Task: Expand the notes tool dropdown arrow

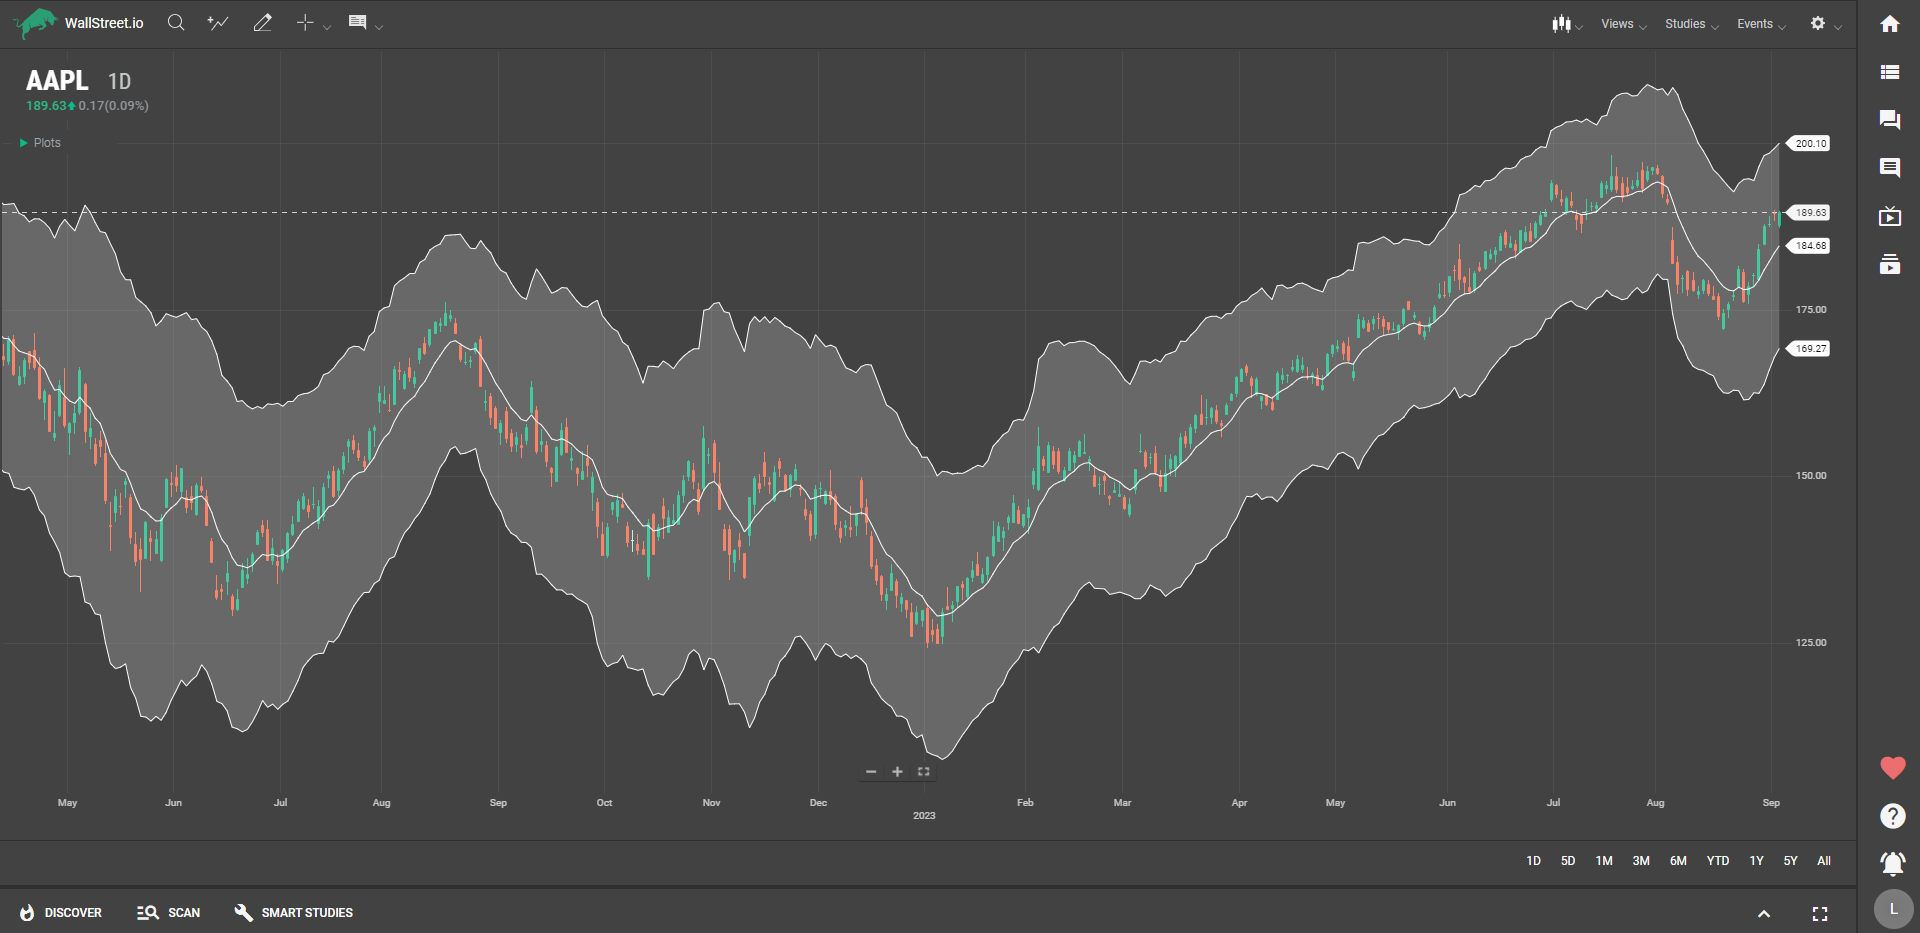Action: click(x=379, y=27)
